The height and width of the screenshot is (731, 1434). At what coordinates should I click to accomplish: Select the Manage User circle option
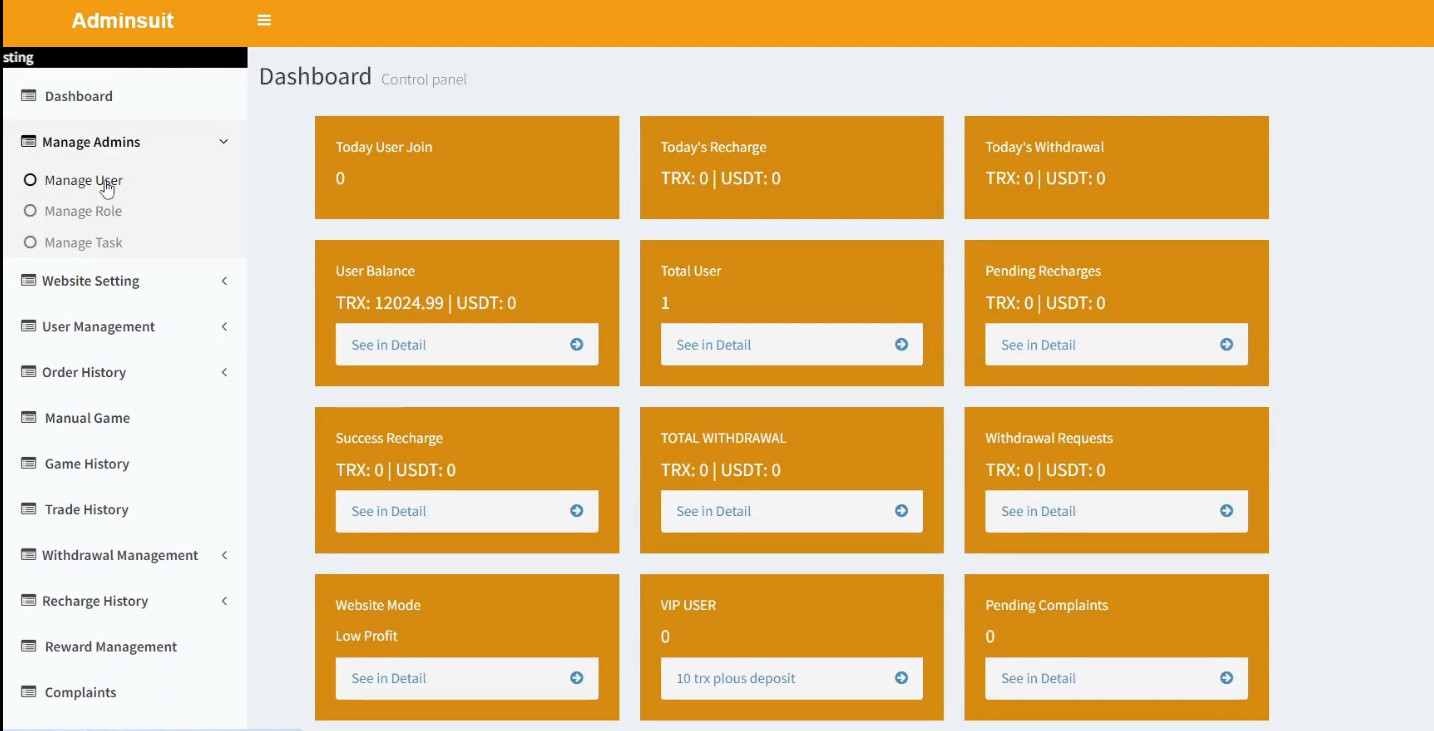tap(30, 180)
